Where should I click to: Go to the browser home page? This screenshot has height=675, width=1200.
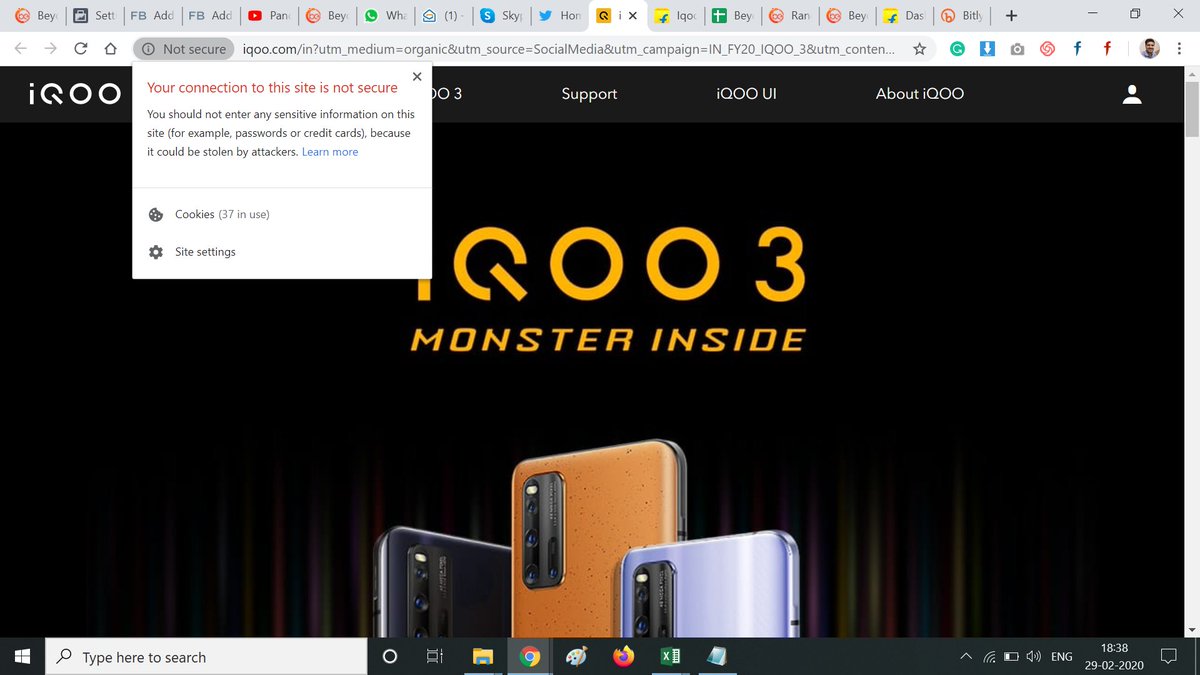point(111,48)
